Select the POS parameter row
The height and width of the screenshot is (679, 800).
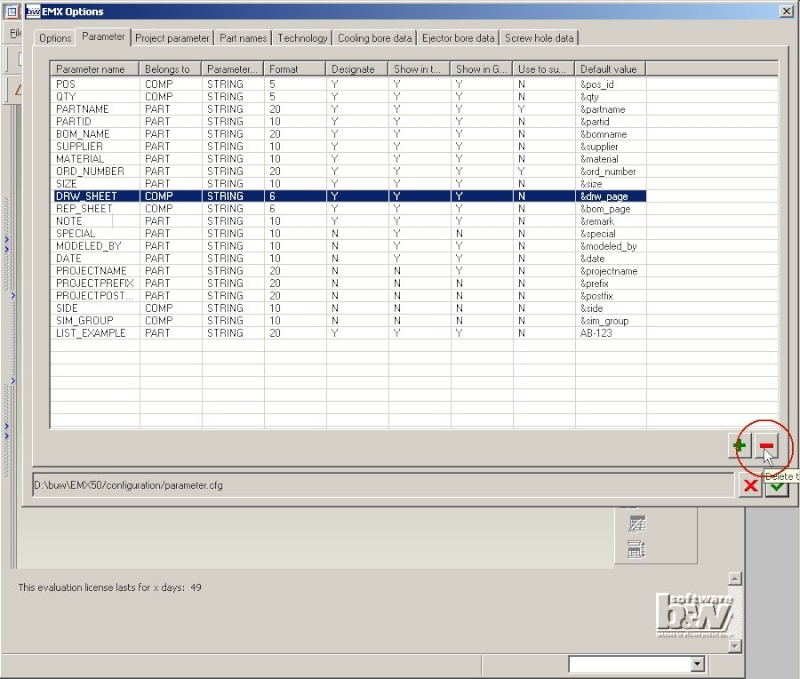[x=349, y=84]
